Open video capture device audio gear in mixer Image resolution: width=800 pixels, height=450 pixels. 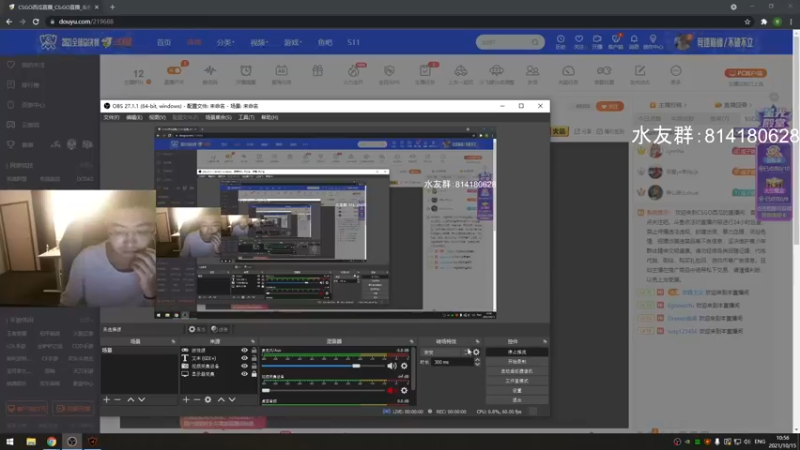point(404,390)
